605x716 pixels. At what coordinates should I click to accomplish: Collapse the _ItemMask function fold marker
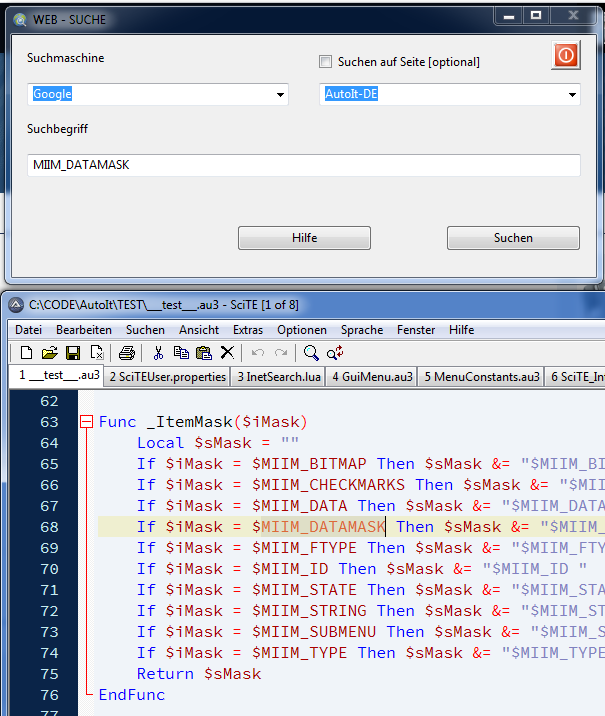(86, 422)
